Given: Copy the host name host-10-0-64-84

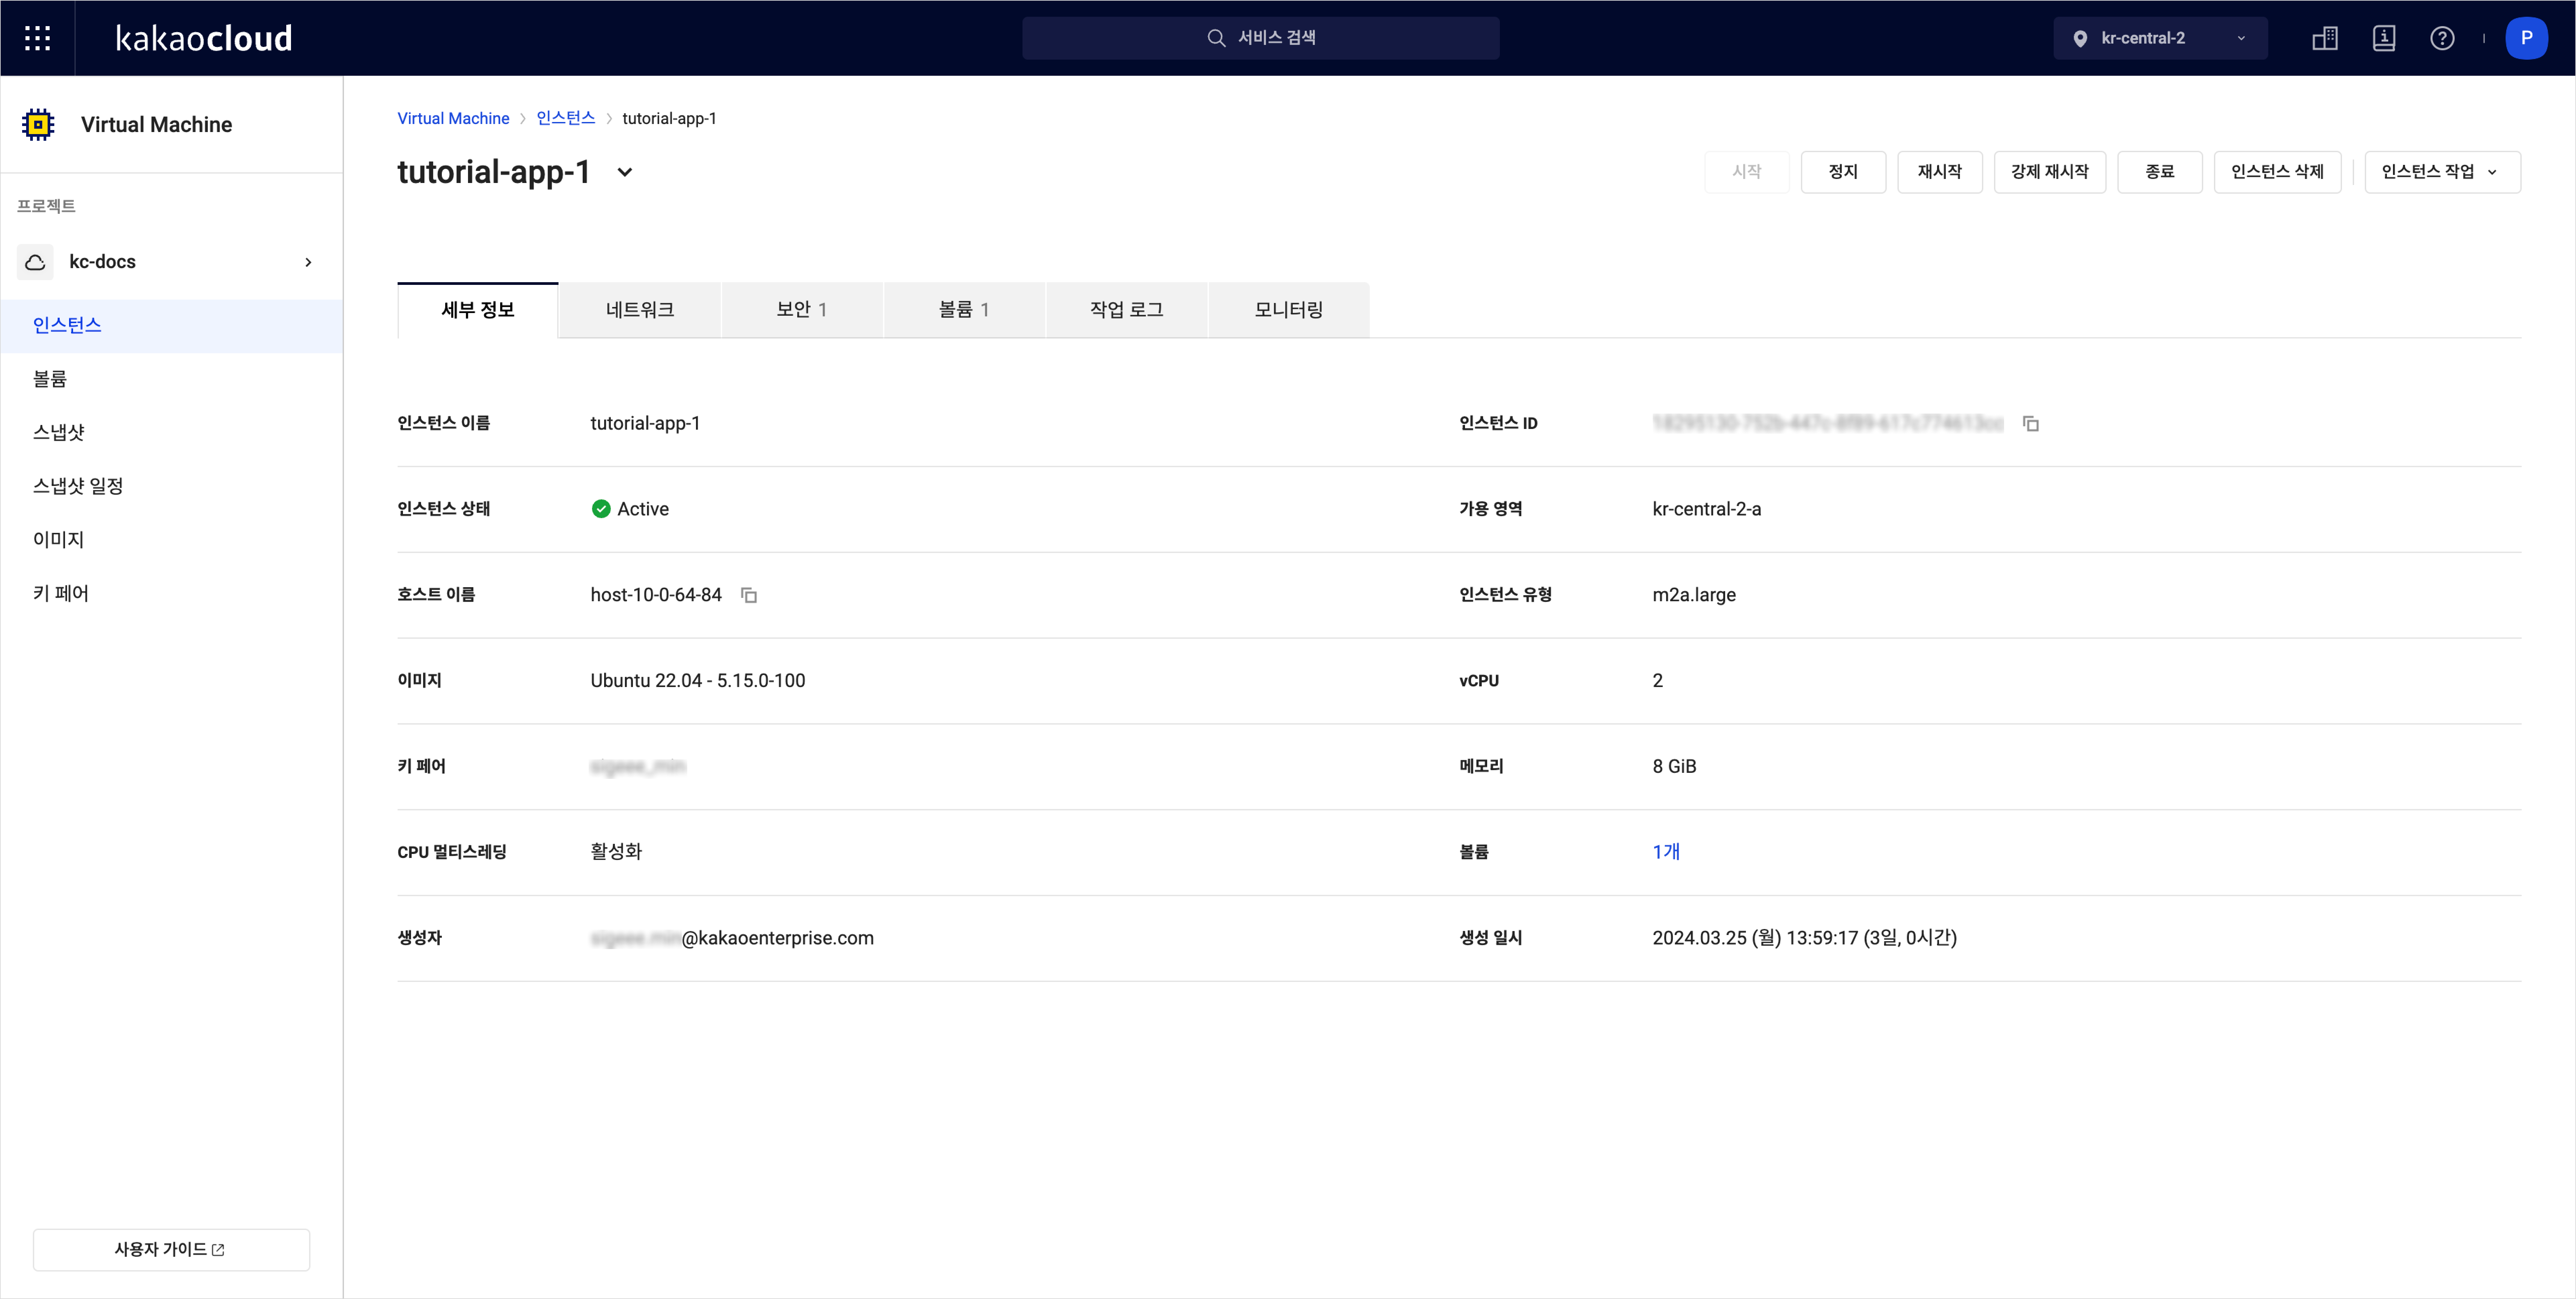Looking at the screenshot, I should click(749, 595).
